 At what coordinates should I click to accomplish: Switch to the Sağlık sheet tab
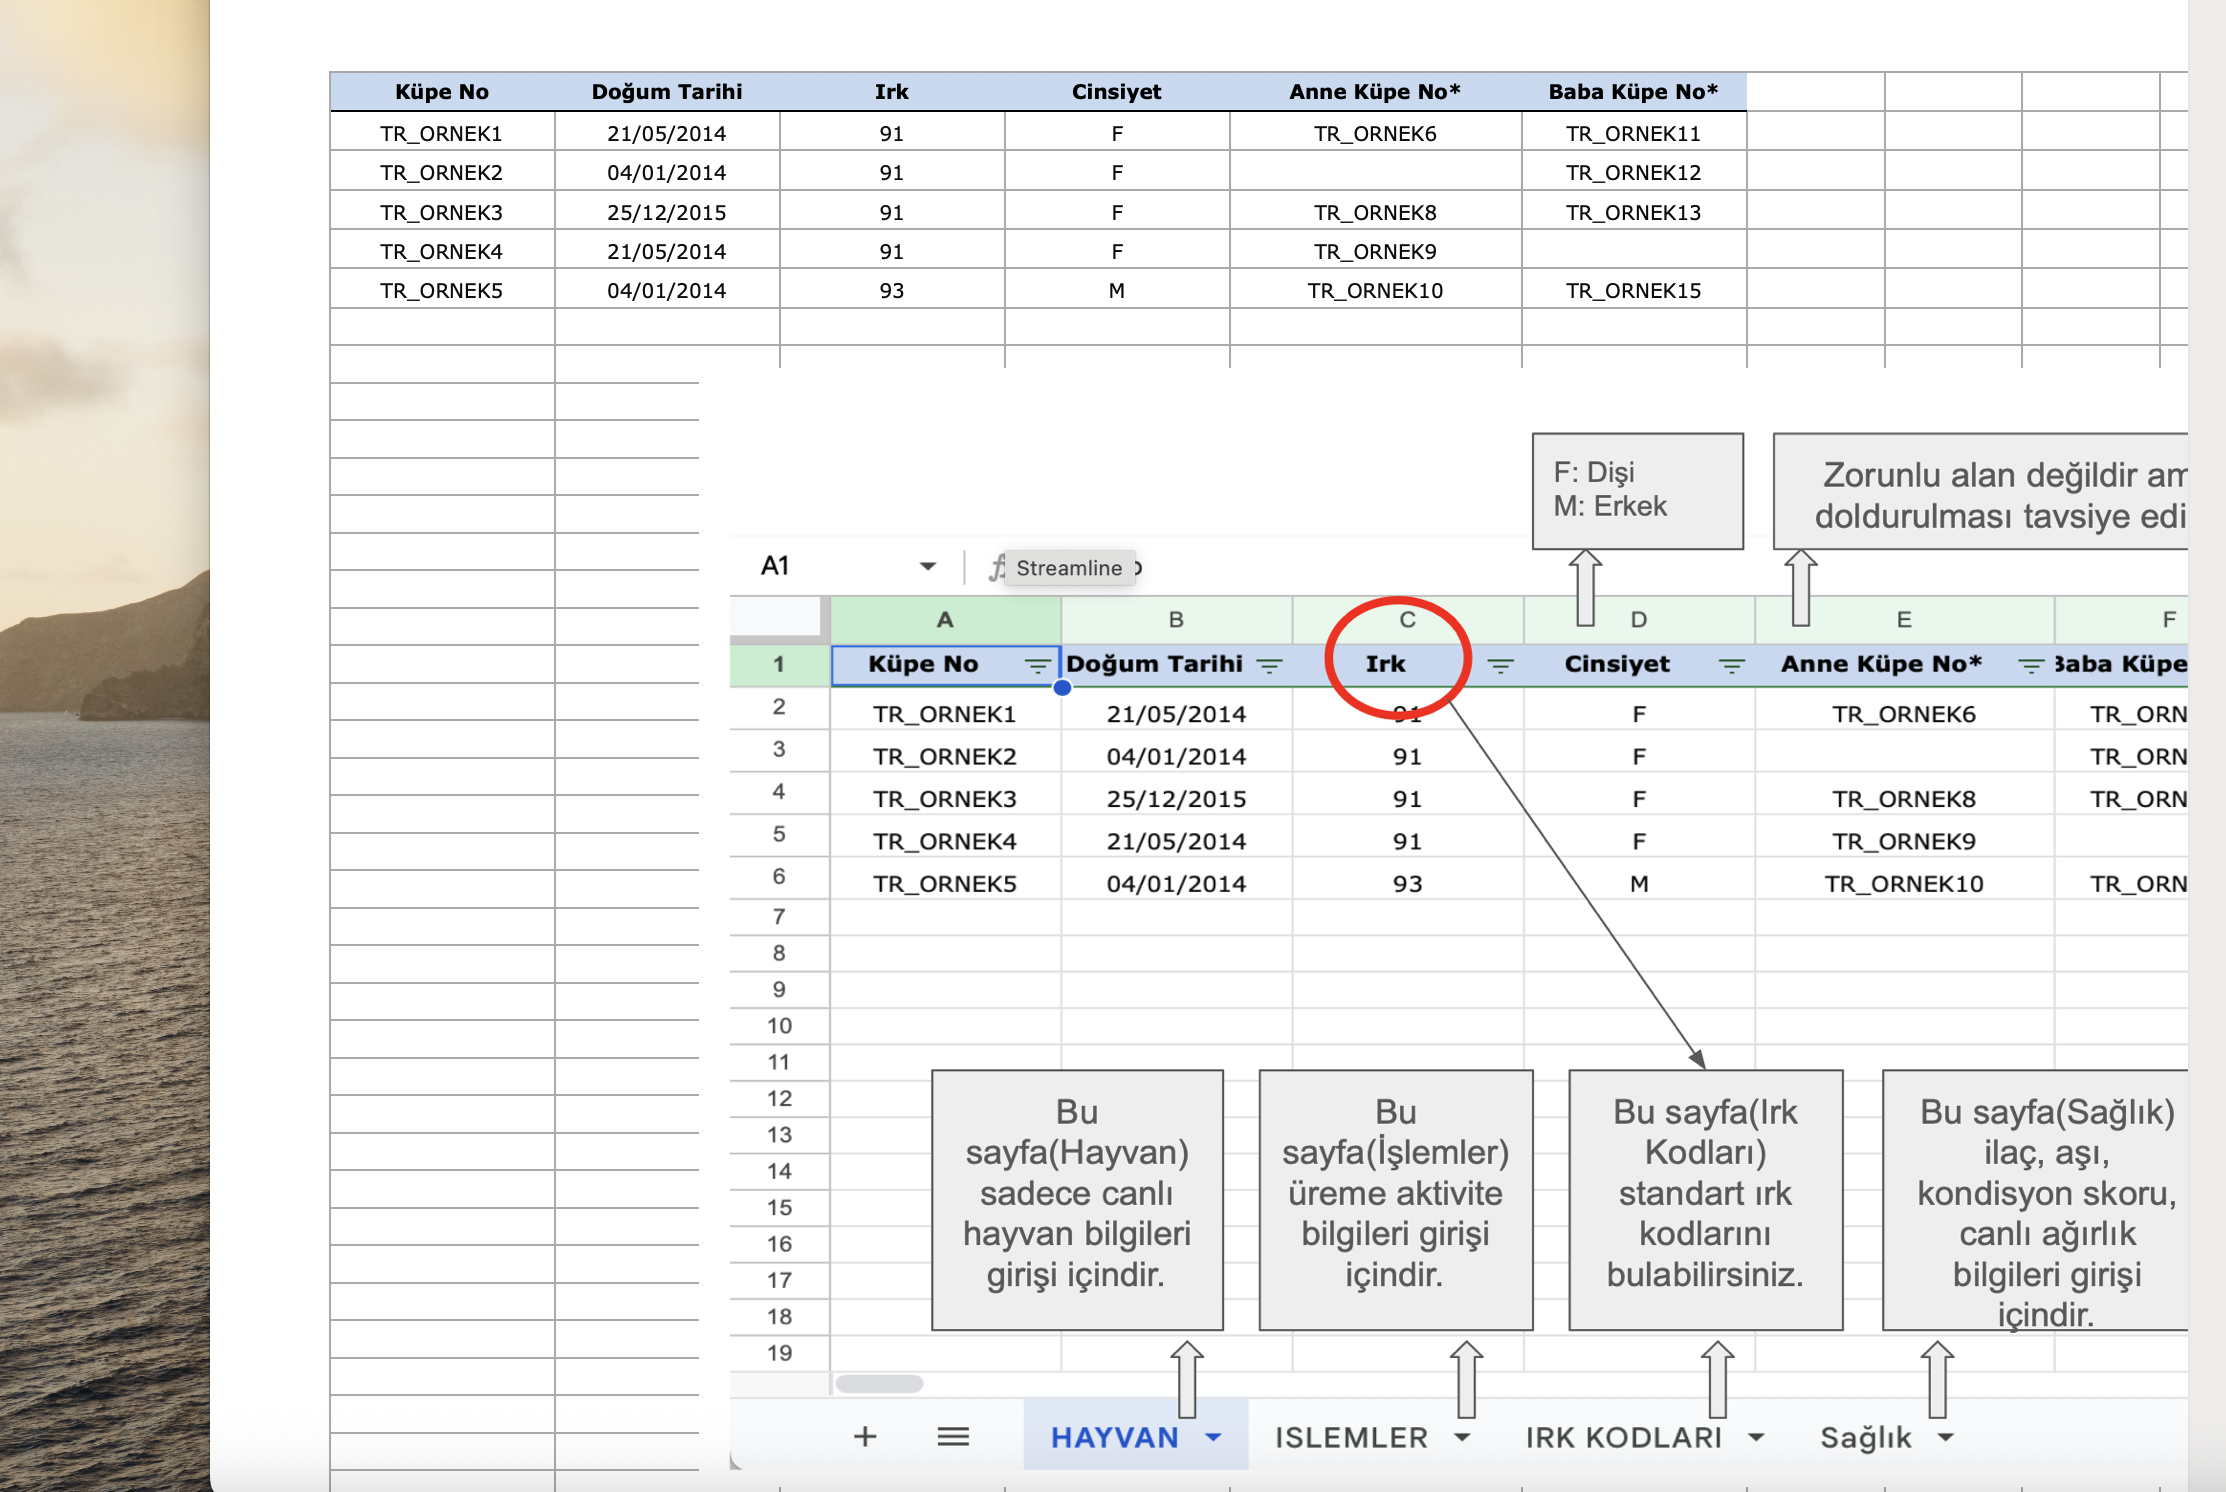[x=1865, y=1437]
